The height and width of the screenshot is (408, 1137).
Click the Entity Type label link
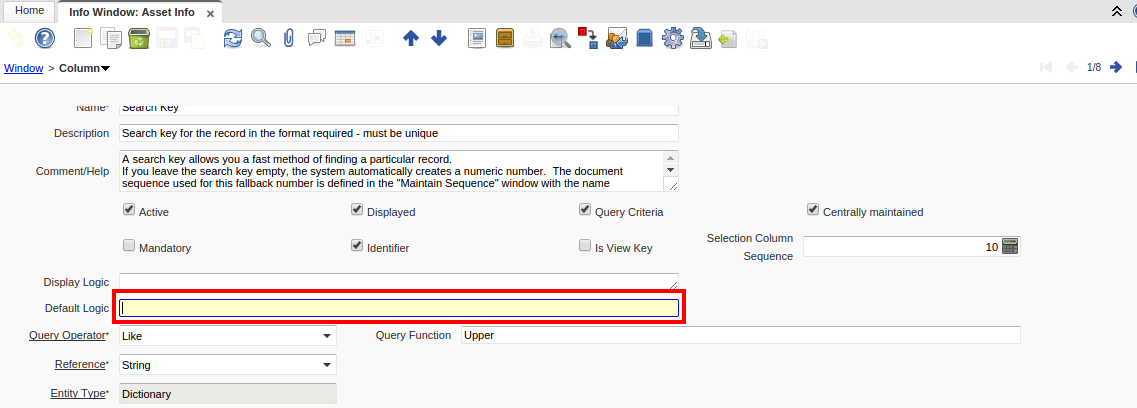pos(78,394)
